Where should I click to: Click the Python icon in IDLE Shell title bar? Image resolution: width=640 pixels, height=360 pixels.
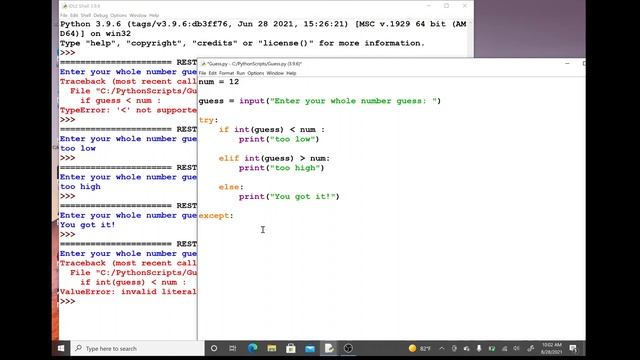coord(64,6)
